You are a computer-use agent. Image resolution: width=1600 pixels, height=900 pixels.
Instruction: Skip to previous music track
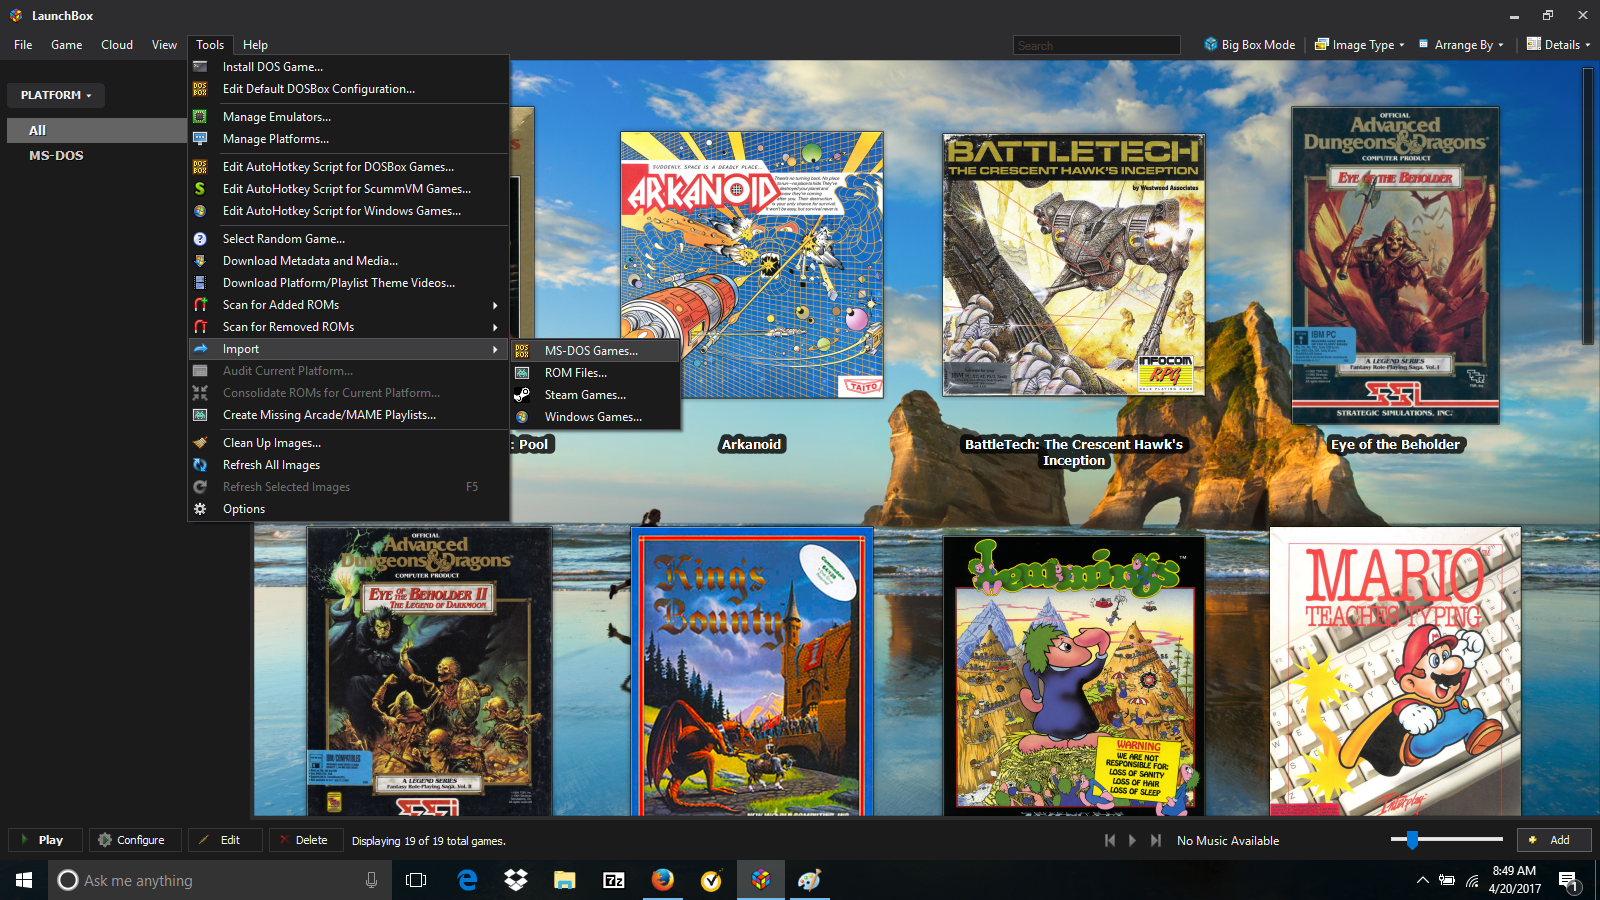pyautogui.click(x=1109, y=841)
